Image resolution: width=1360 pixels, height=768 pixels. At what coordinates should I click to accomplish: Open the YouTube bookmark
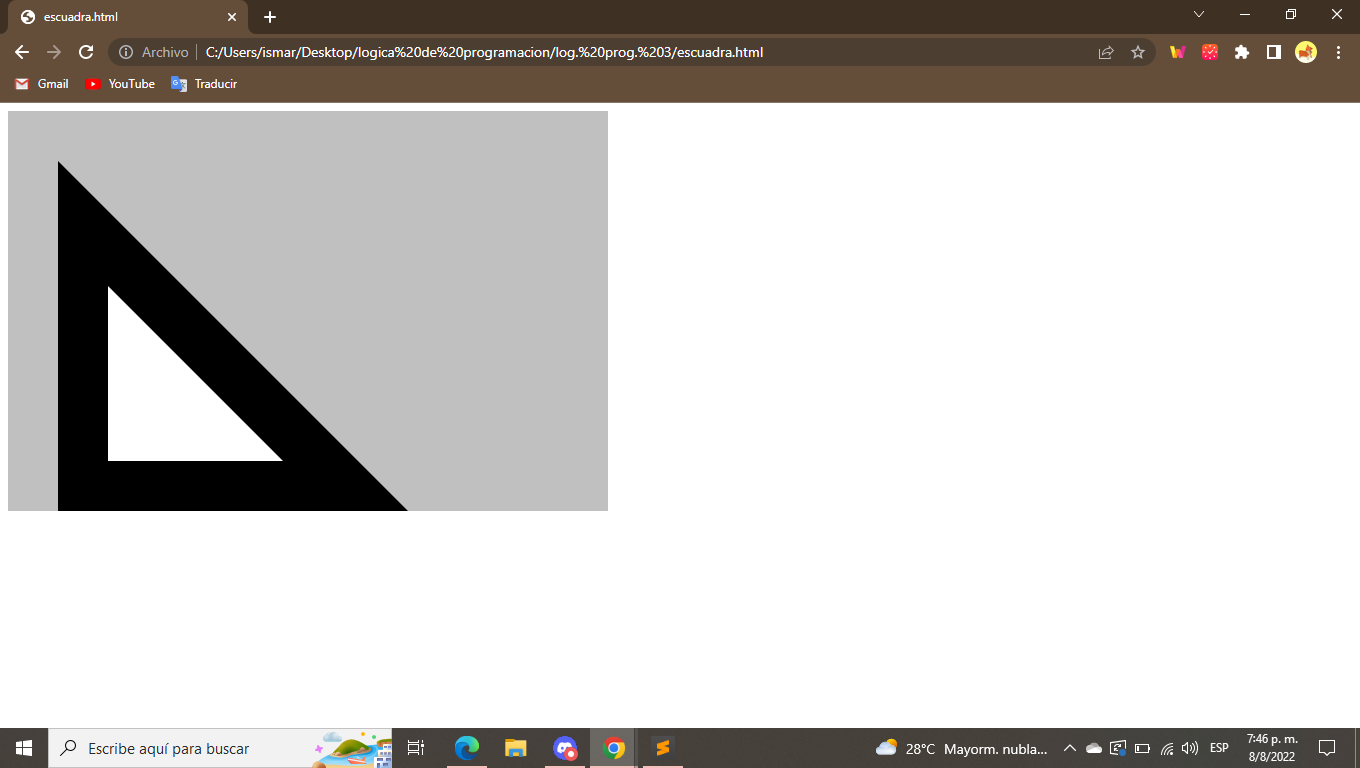120,84
